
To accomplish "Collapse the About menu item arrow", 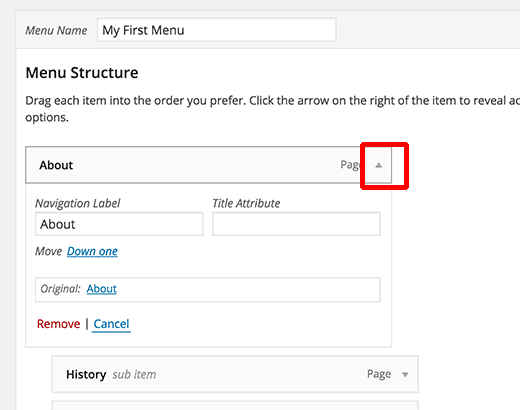I will 378,165.
